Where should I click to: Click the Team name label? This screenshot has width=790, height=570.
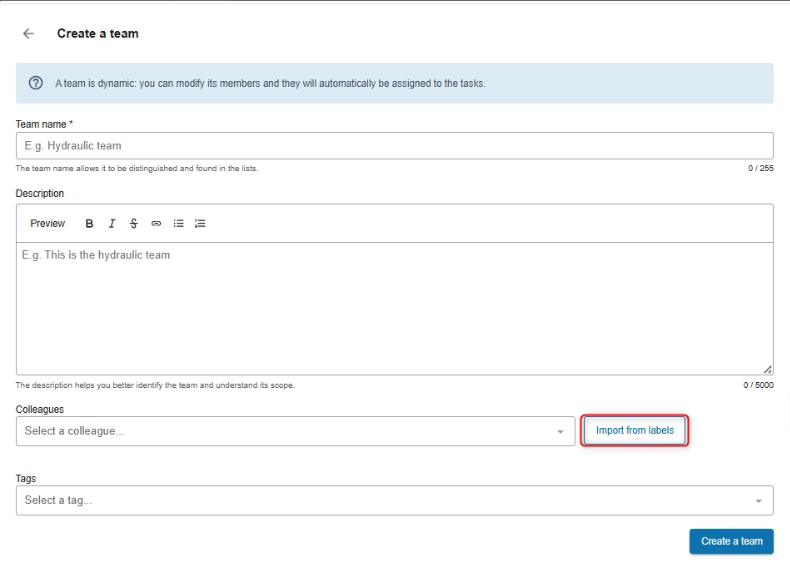click(44, 124)
